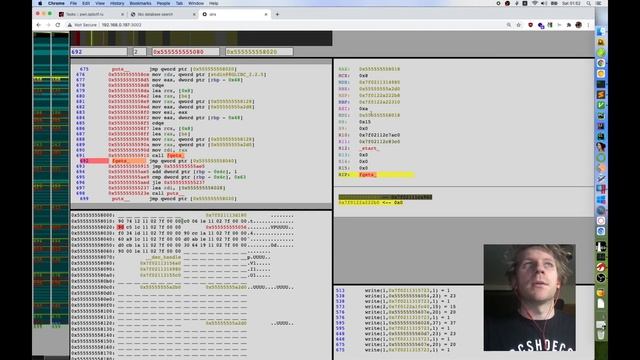The image size is (640, 360).
Task: Open the zoom magnifier icon in address bar
Action: [x=509, y=25]
